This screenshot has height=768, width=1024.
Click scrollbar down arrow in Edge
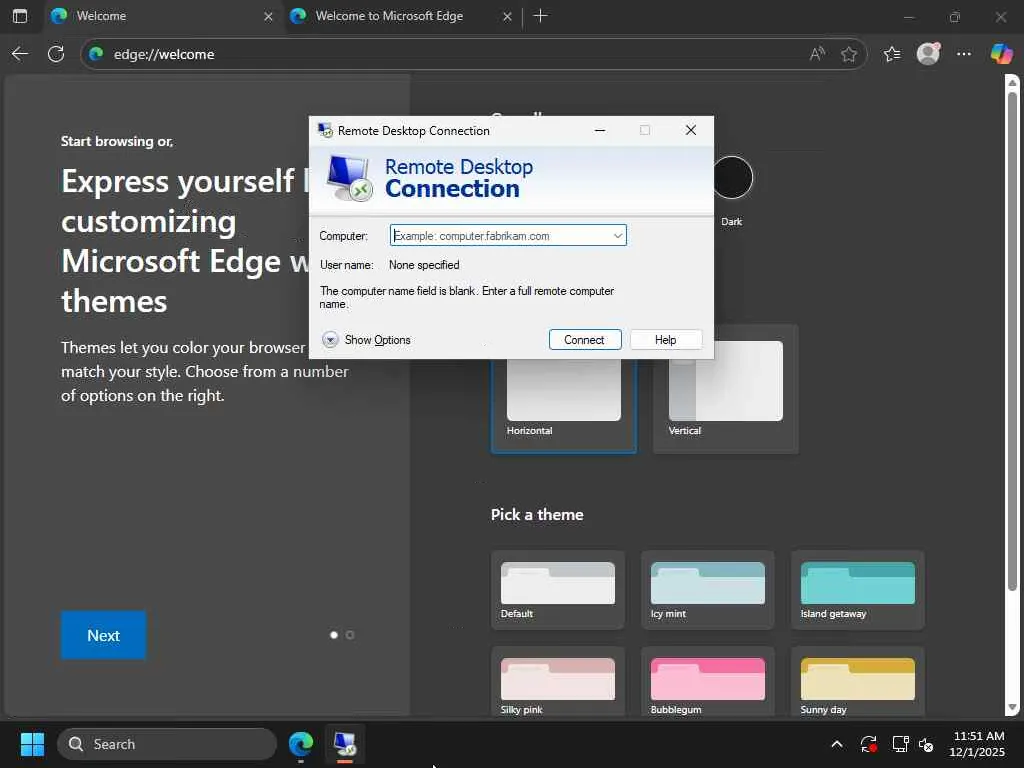[x=1012, y=707]
